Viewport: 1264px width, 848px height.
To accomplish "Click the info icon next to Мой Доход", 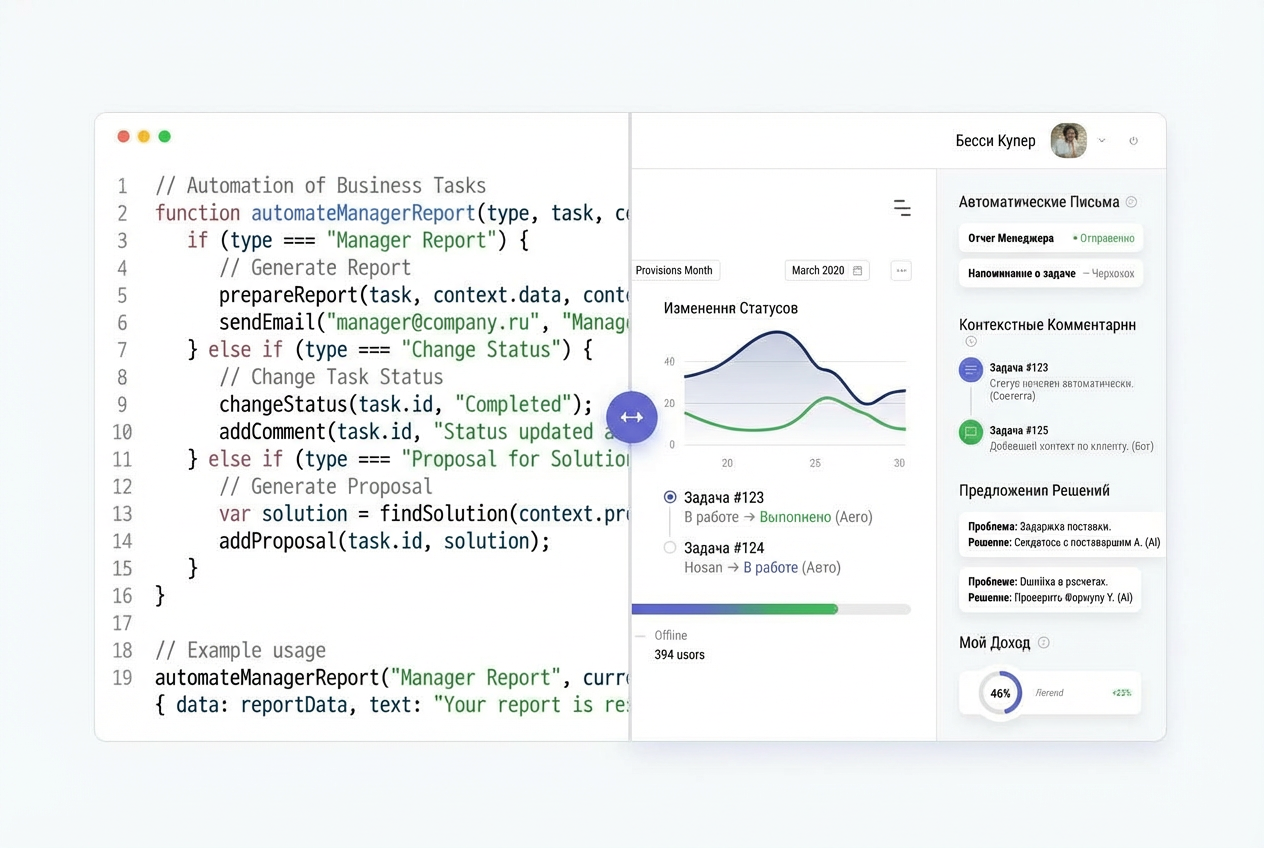I will point(1044,643).
